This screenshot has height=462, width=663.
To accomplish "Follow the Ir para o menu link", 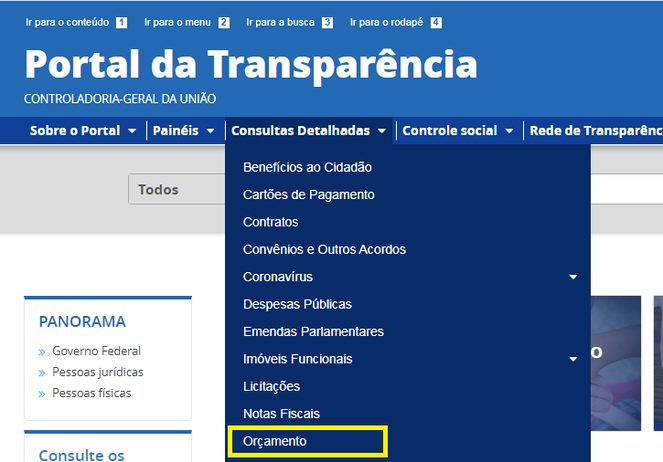I will (x=177, y=22).
